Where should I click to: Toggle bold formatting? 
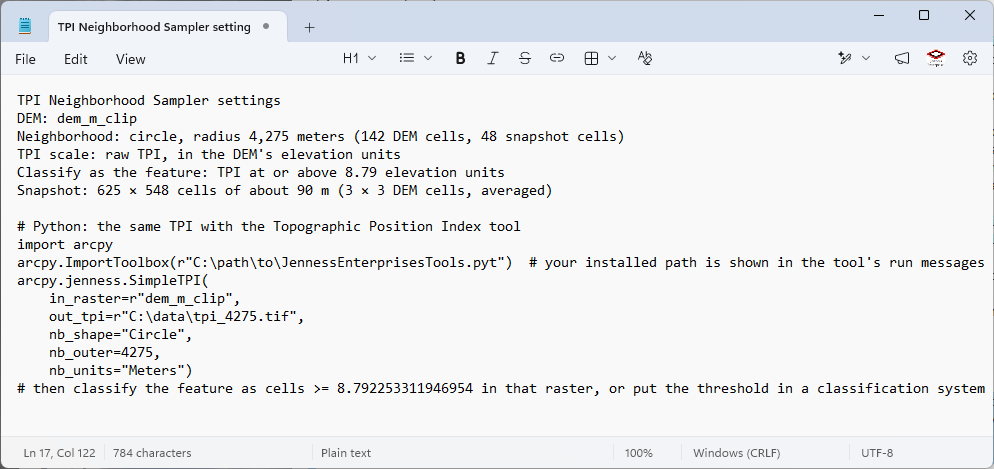click(x=460, y=58)
